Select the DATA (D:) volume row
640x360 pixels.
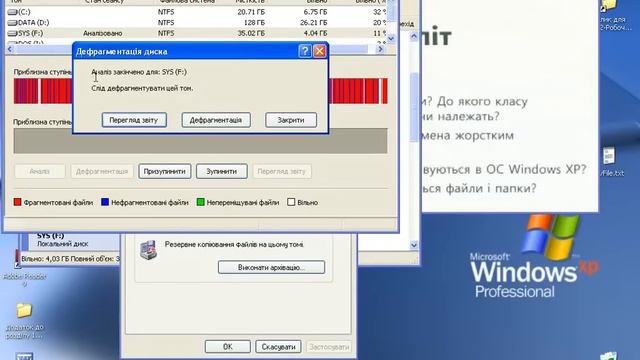click(x=196, y=22)
